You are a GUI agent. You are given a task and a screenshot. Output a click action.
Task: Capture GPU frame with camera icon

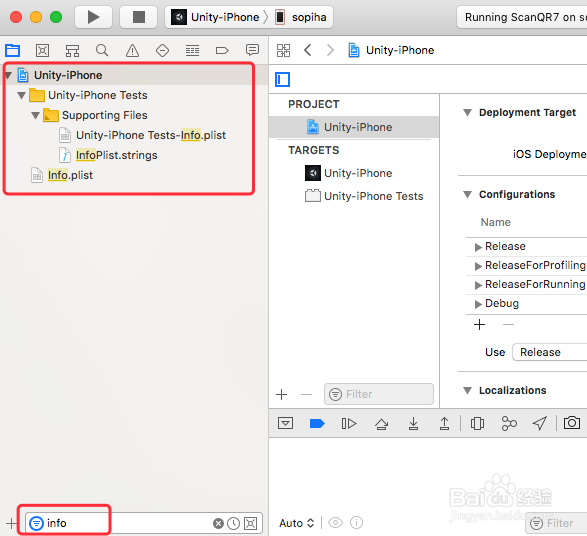[572, 423]
